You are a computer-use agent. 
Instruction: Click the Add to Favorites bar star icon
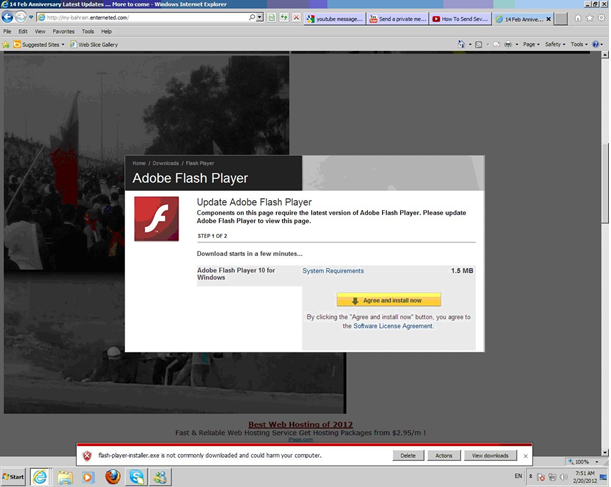pos(6,45)
